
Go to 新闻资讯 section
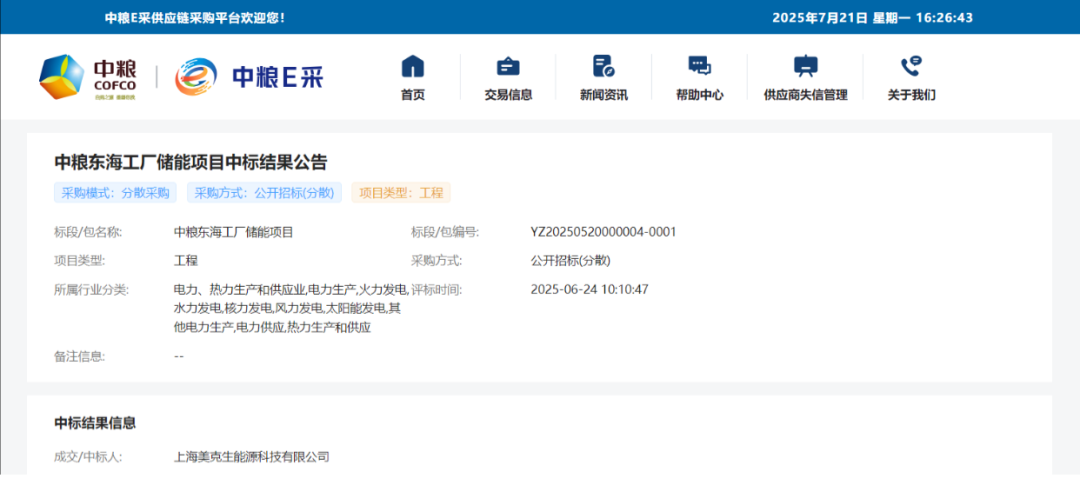click(603, 95)
